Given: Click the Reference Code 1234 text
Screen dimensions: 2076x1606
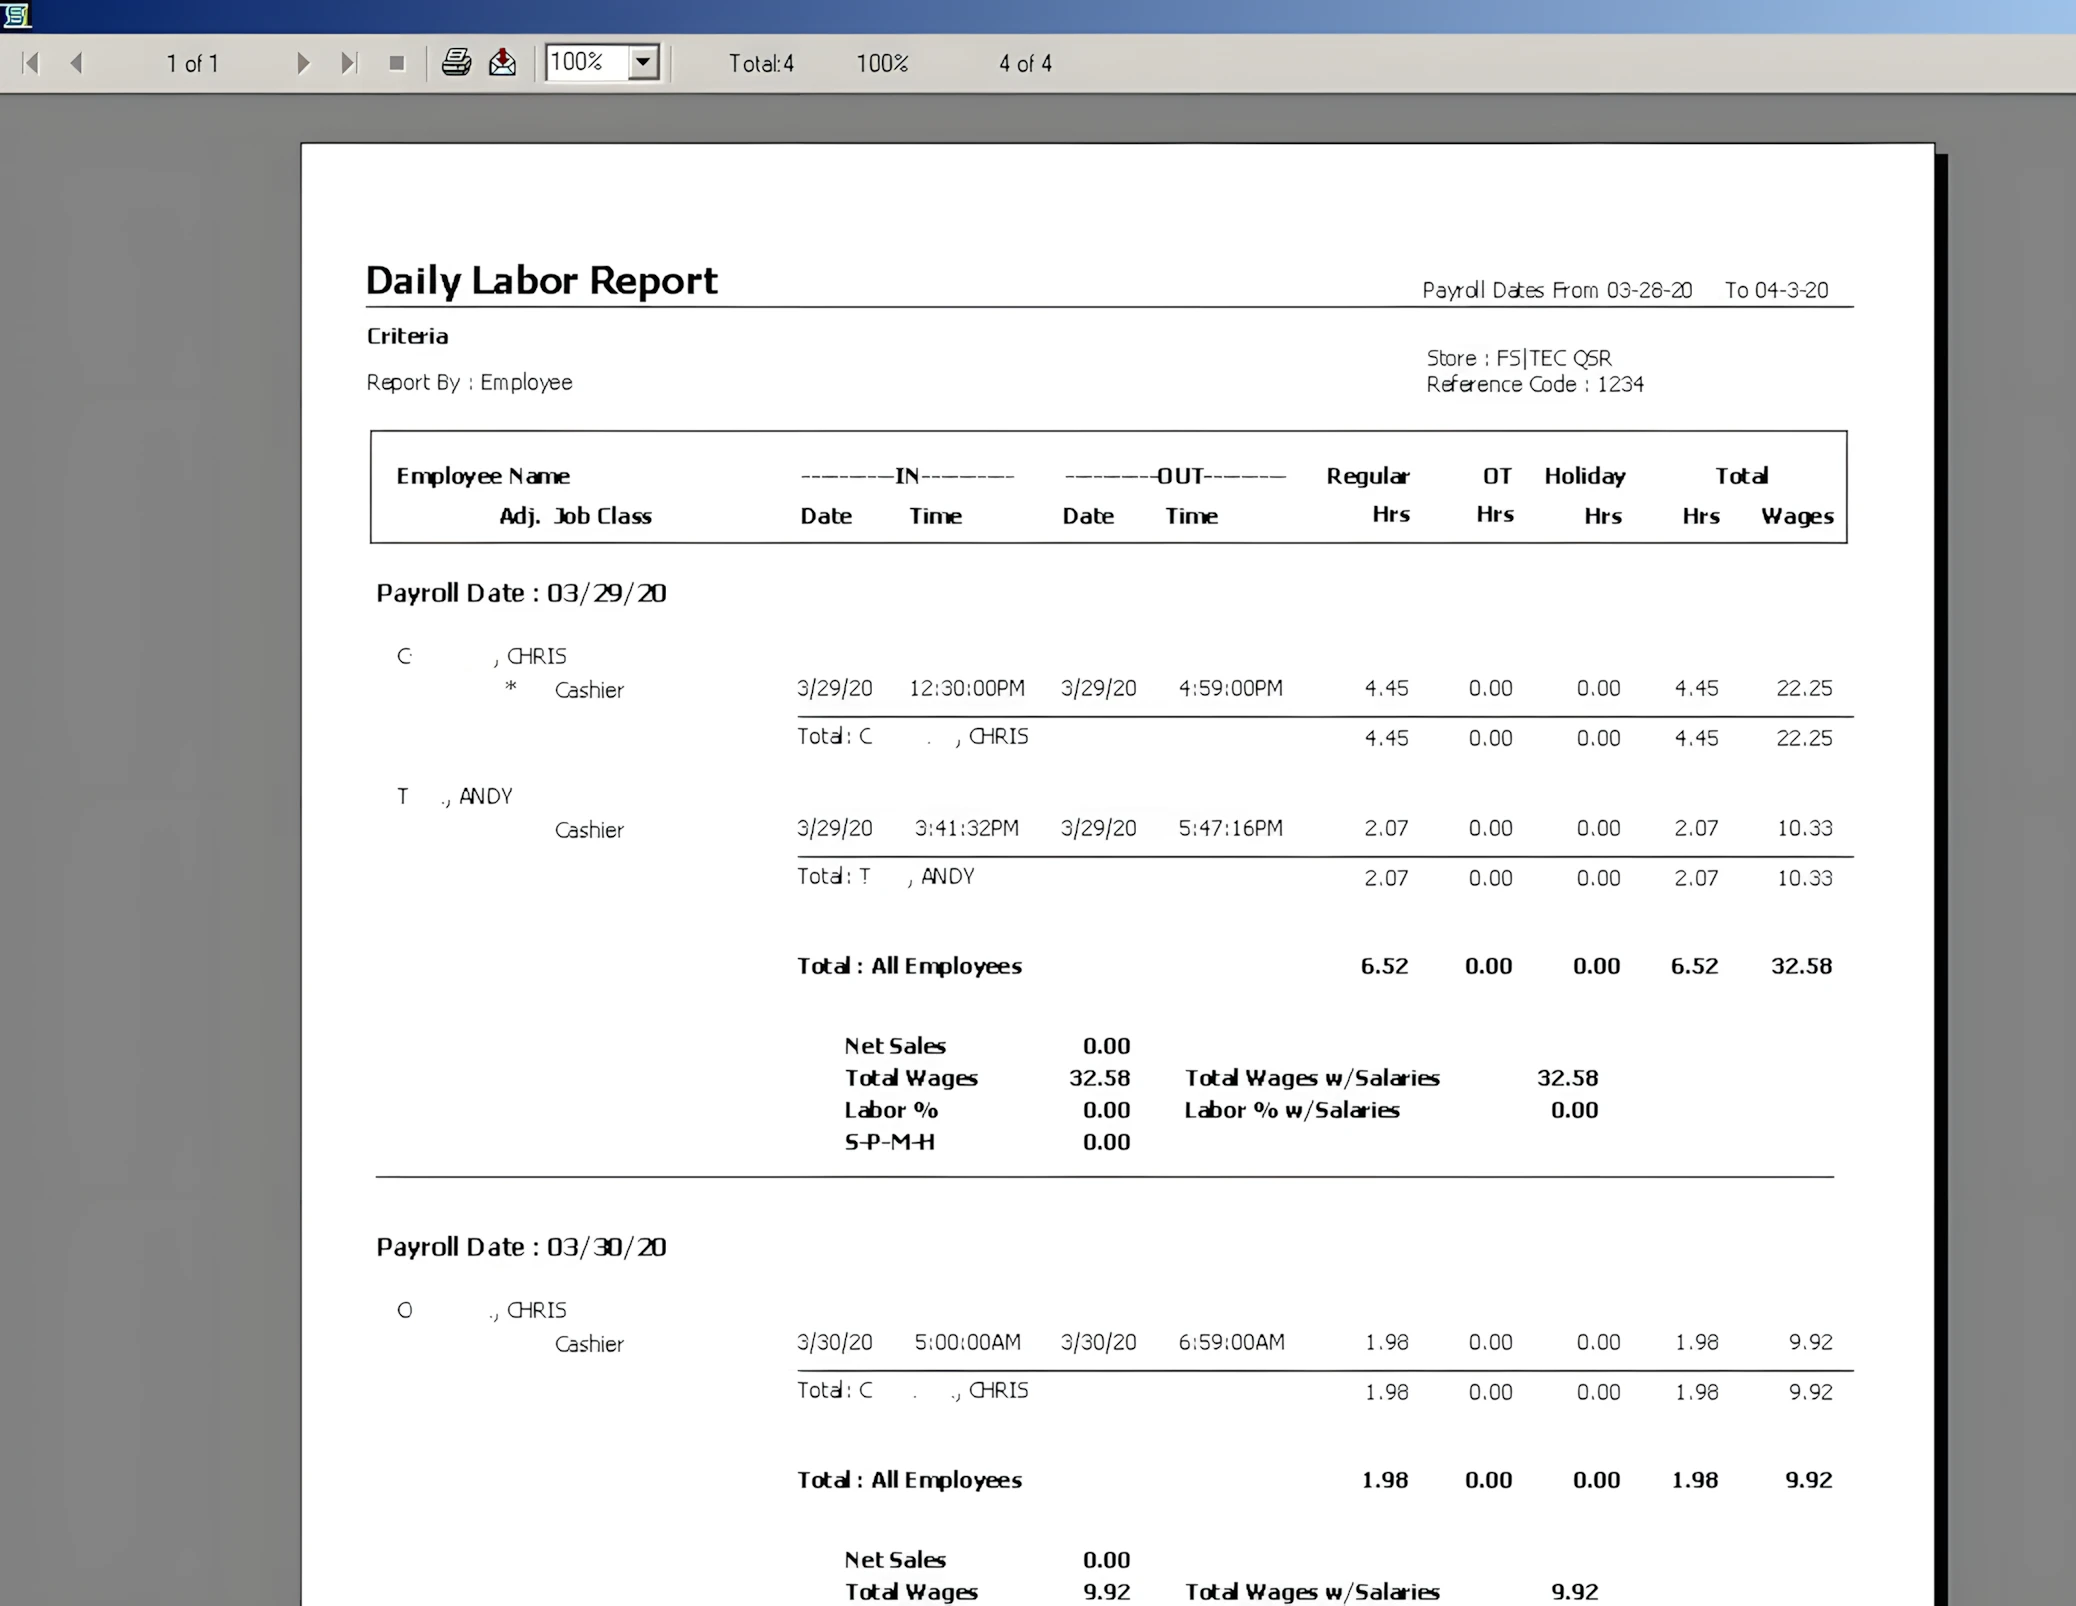Looking at the screenshot, I should [x=1534, y=385].
